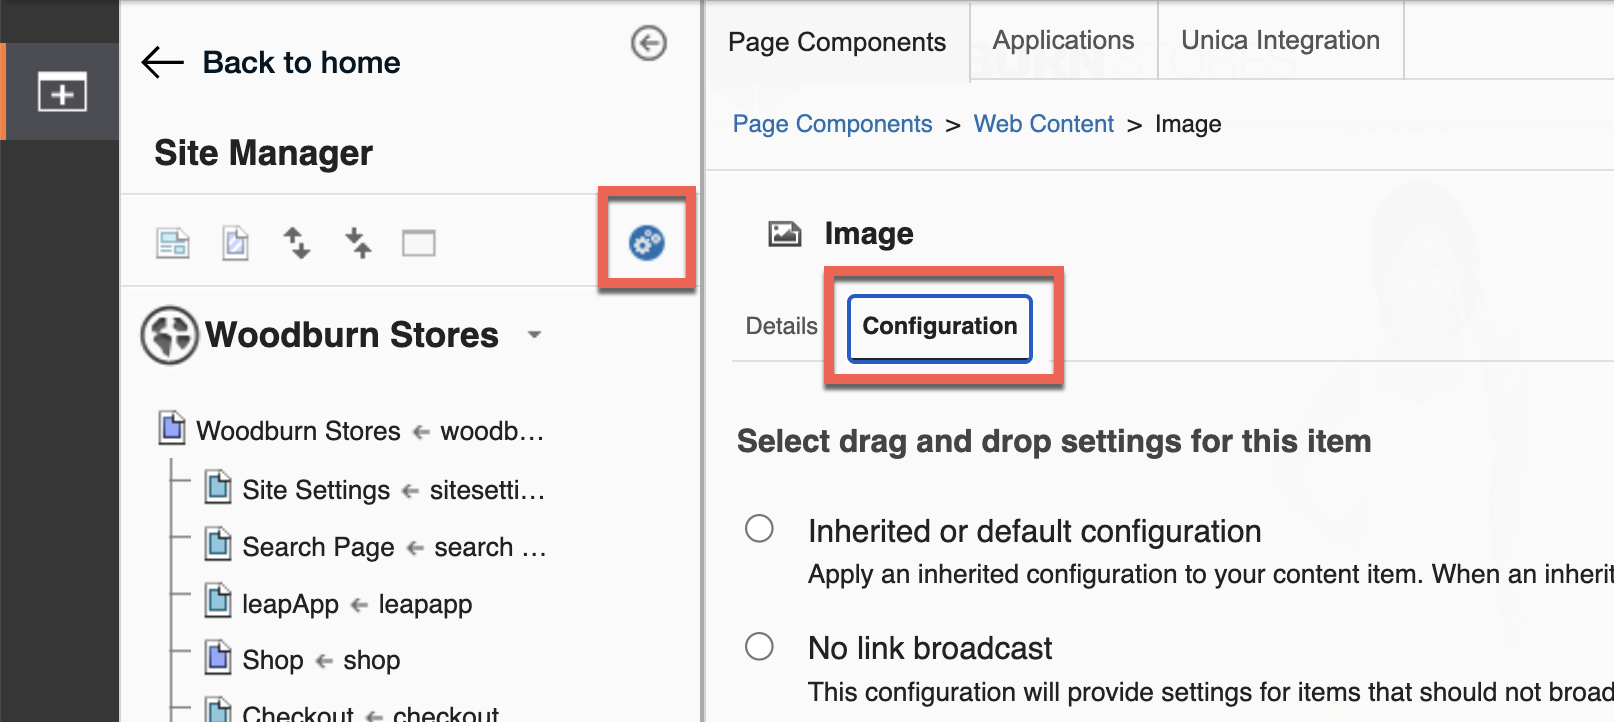
Task: Click the Web Content breadcrumb link
Action: click(1044, 124)
